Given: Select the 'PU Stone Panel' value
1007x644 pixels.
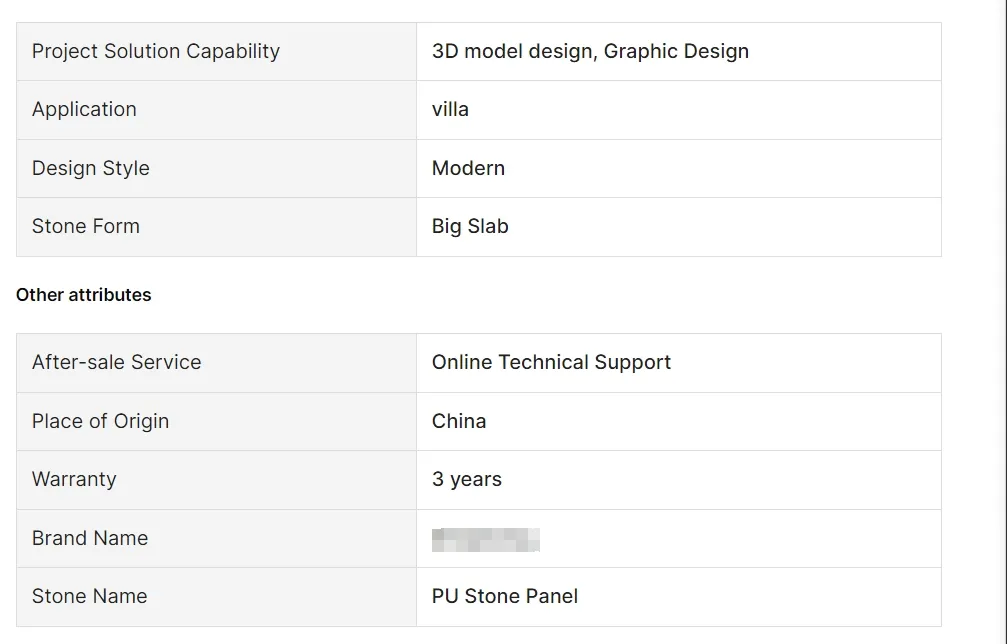Looking at the screenshot, I should point(505,596).
